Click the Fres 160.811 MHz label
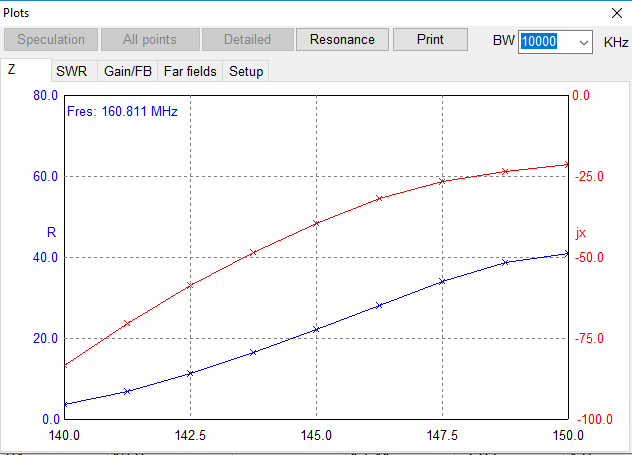The width and height of the screenshot is (632, 455). tap(121, 112)
